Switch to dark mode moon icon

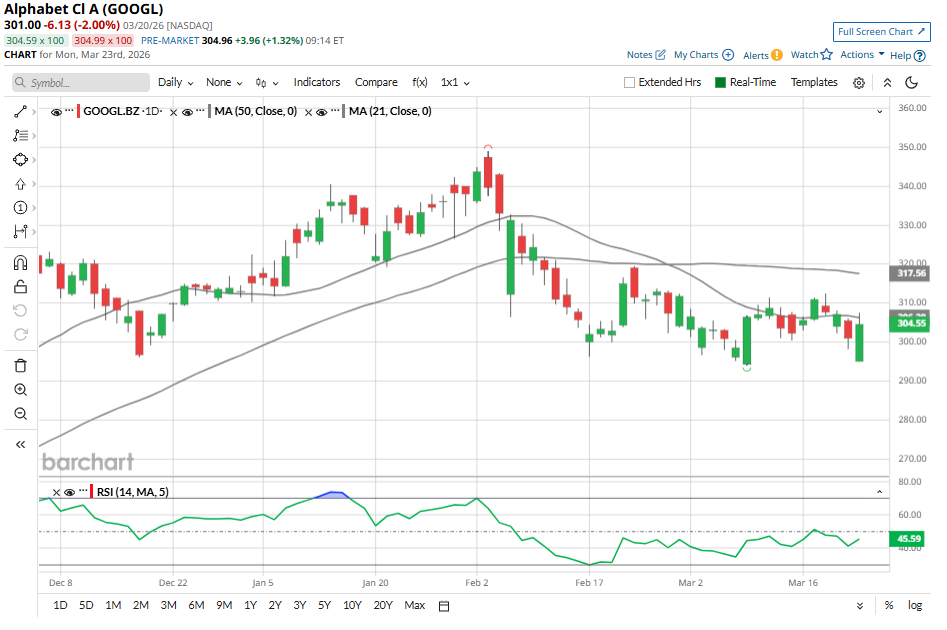(x=912, y=83)
